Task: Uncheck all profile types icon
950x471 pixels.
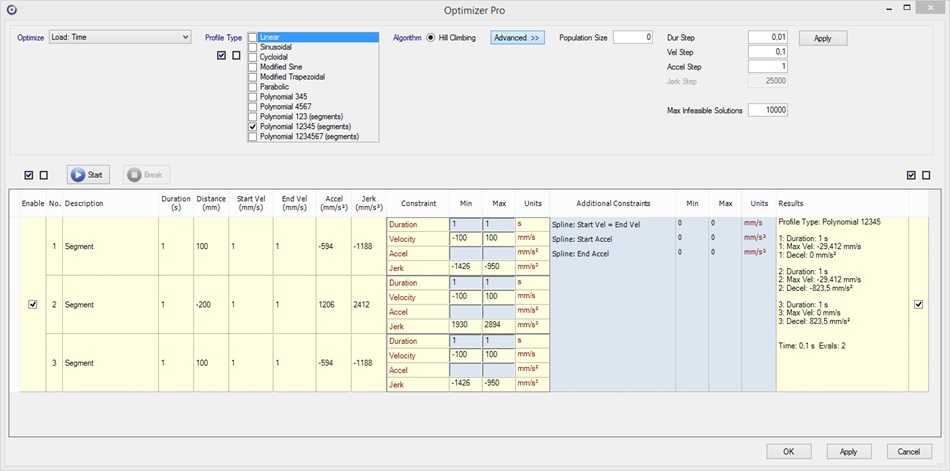Action: (x=236, y=55)
